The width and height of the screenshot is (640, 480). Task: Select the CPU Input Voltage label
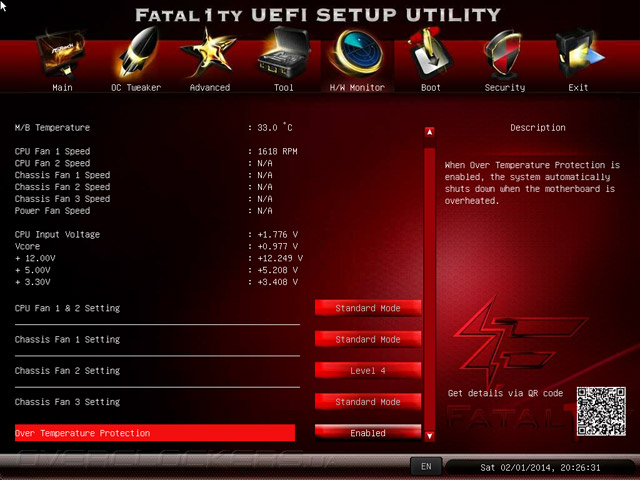coord(57,235)
